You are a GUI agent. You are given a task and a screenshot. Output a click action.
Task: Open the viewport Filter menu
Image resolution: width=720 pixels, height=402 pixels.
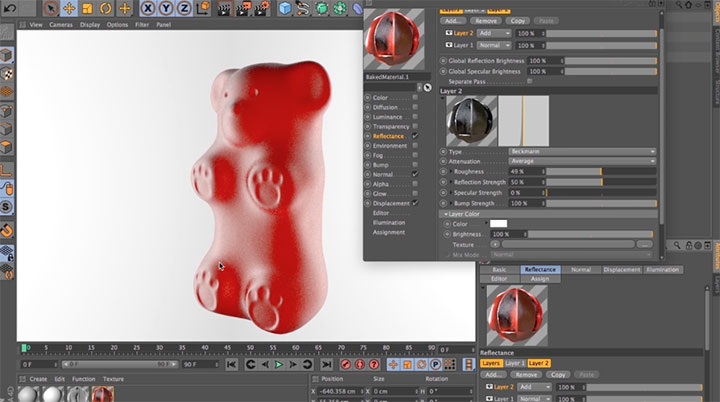[142, 25]
